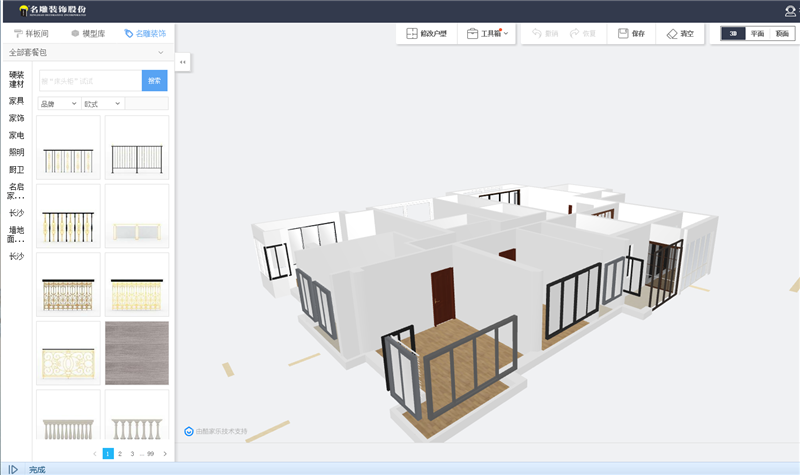Click the 保存 save icon
This screenshot has width=800, height=475.
point(623,34)
